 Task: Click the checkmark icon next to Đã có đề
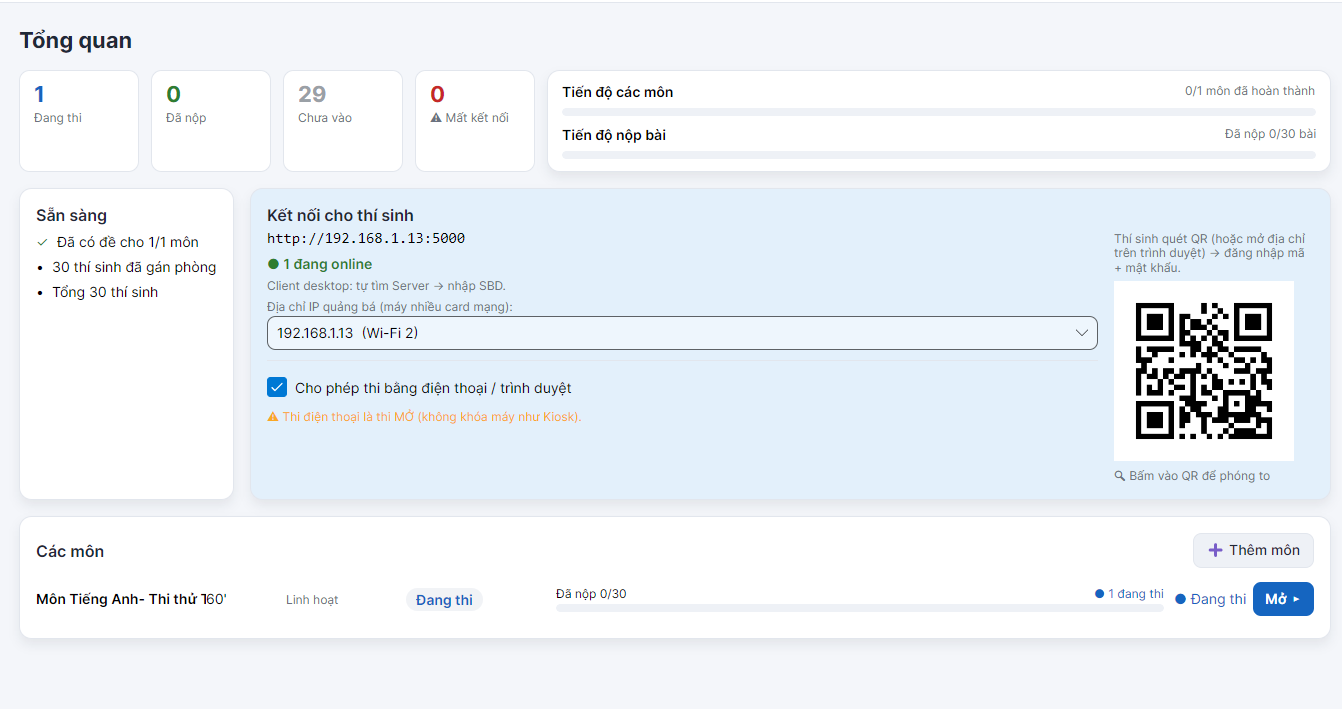click(42, 242)
